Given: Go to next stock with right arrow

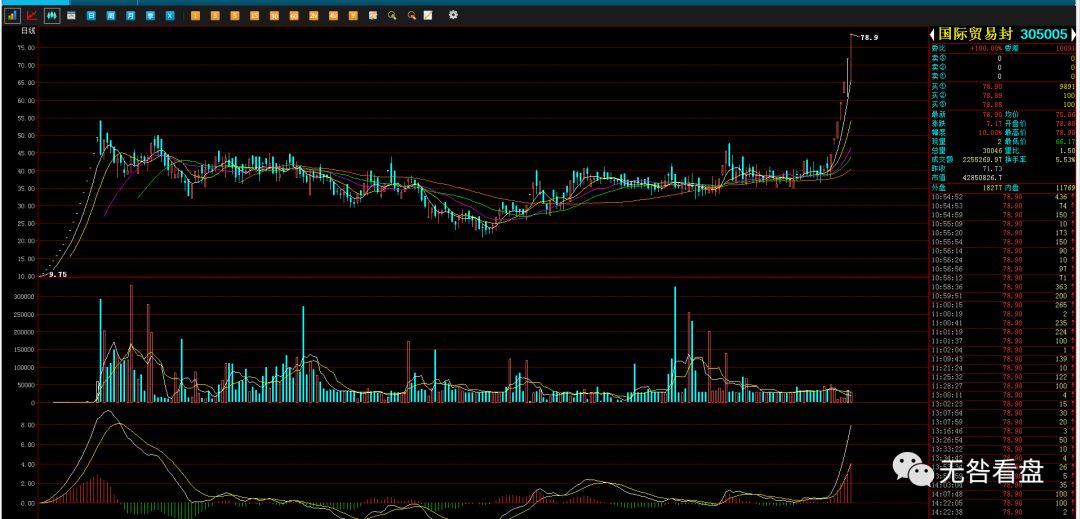Looking at the screenshot, I should coord(1073,34).
